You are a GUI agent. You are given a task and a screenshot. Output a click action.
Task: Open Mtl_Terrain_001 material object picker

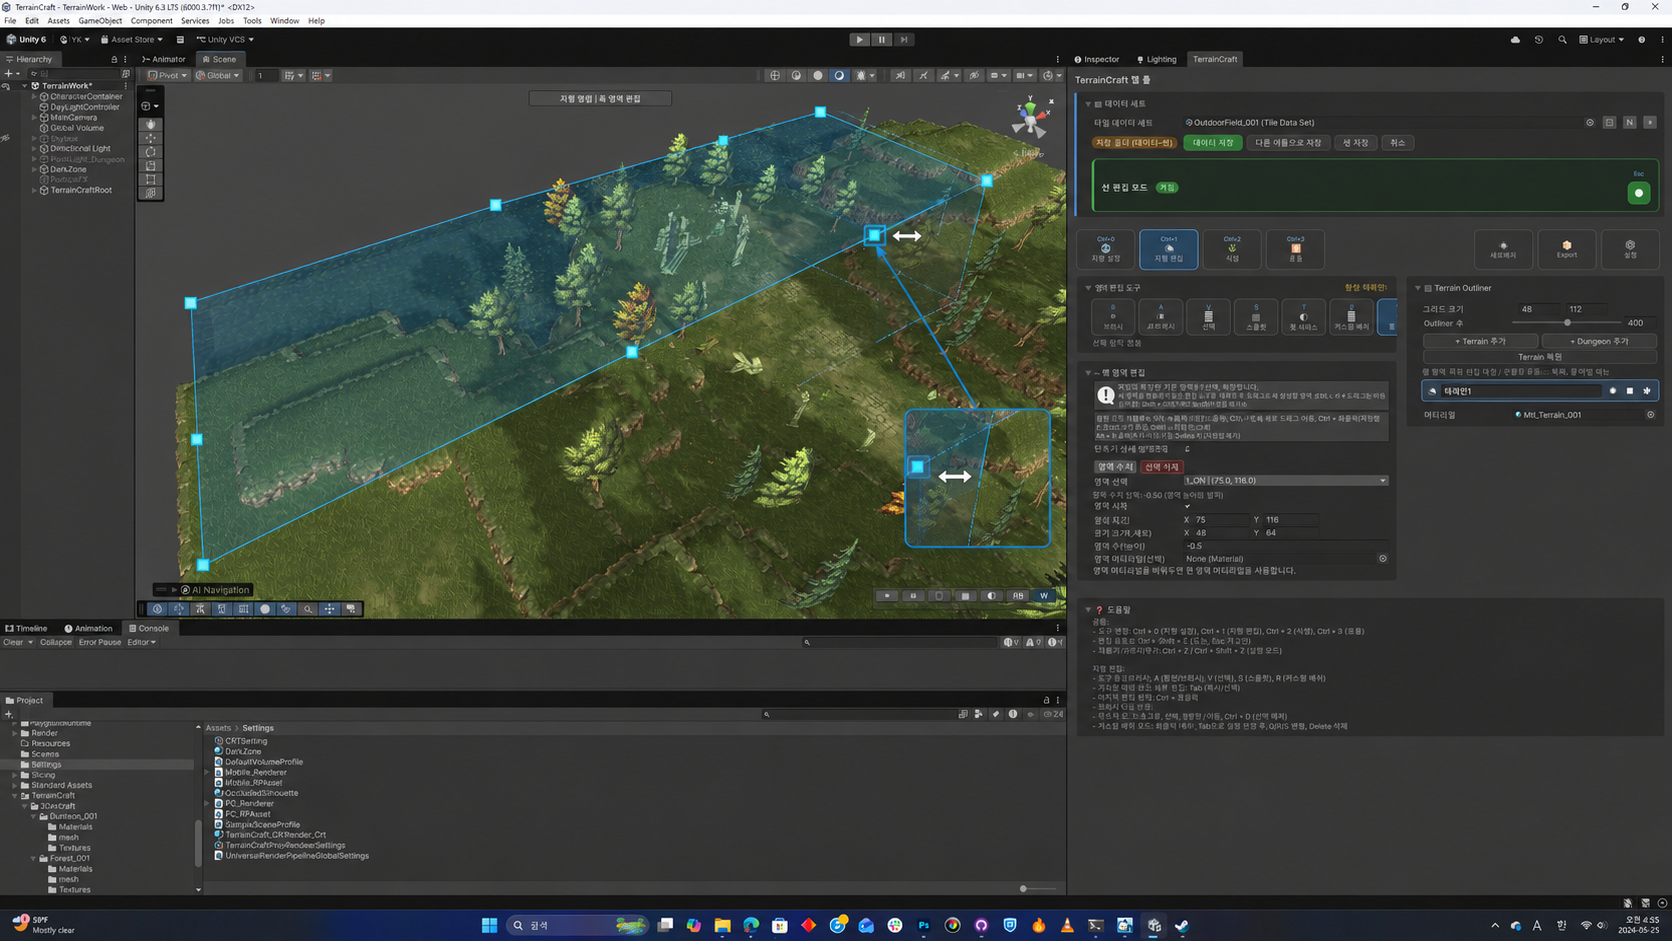point(1650,415)
